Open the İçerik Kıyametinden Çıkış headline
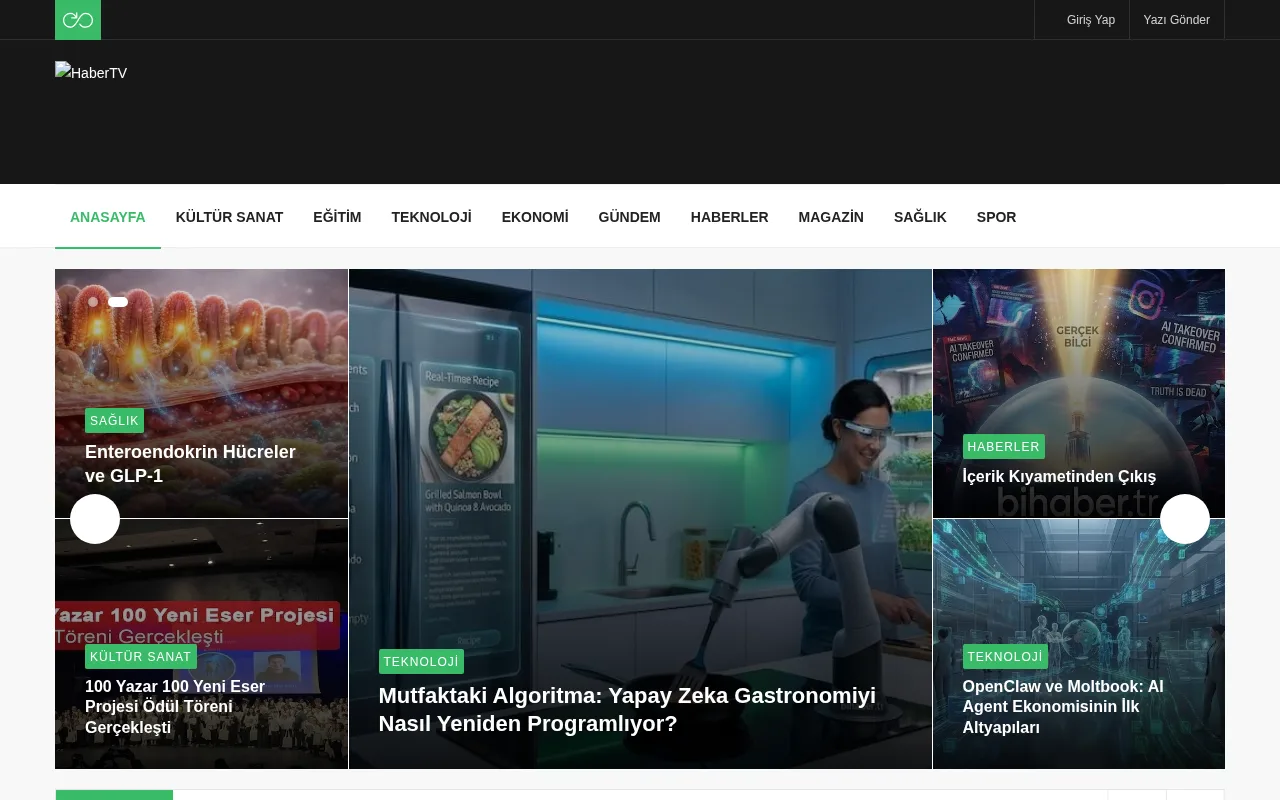 (1059, 477)
